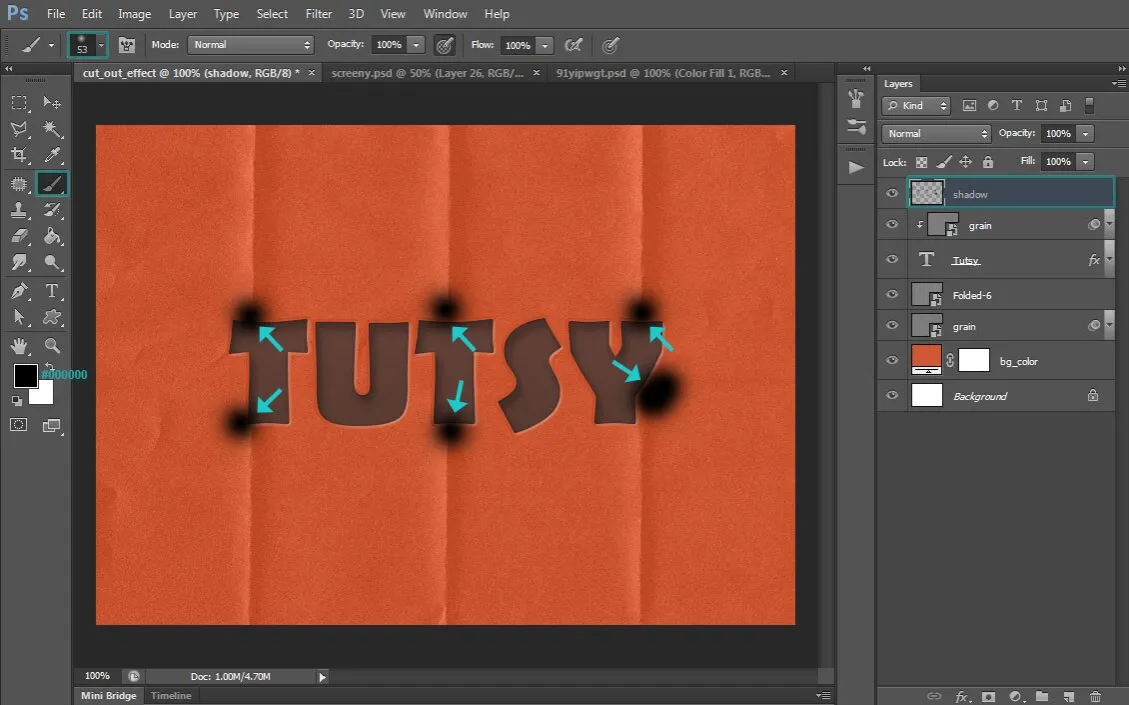Hide the bg_color layer

click(x=892, y=361)
